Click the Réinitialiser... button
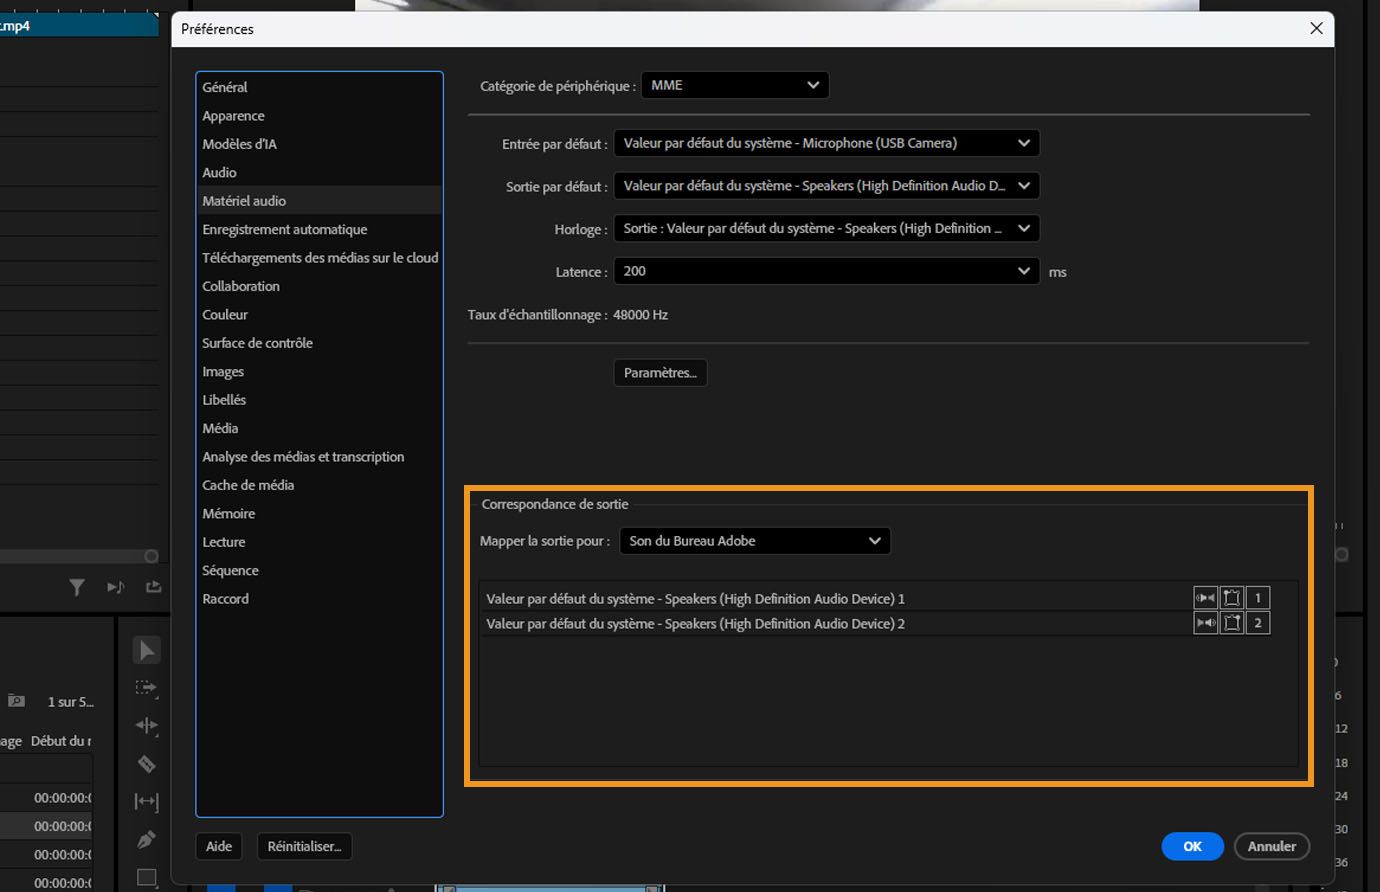 (x=304, y=846)
